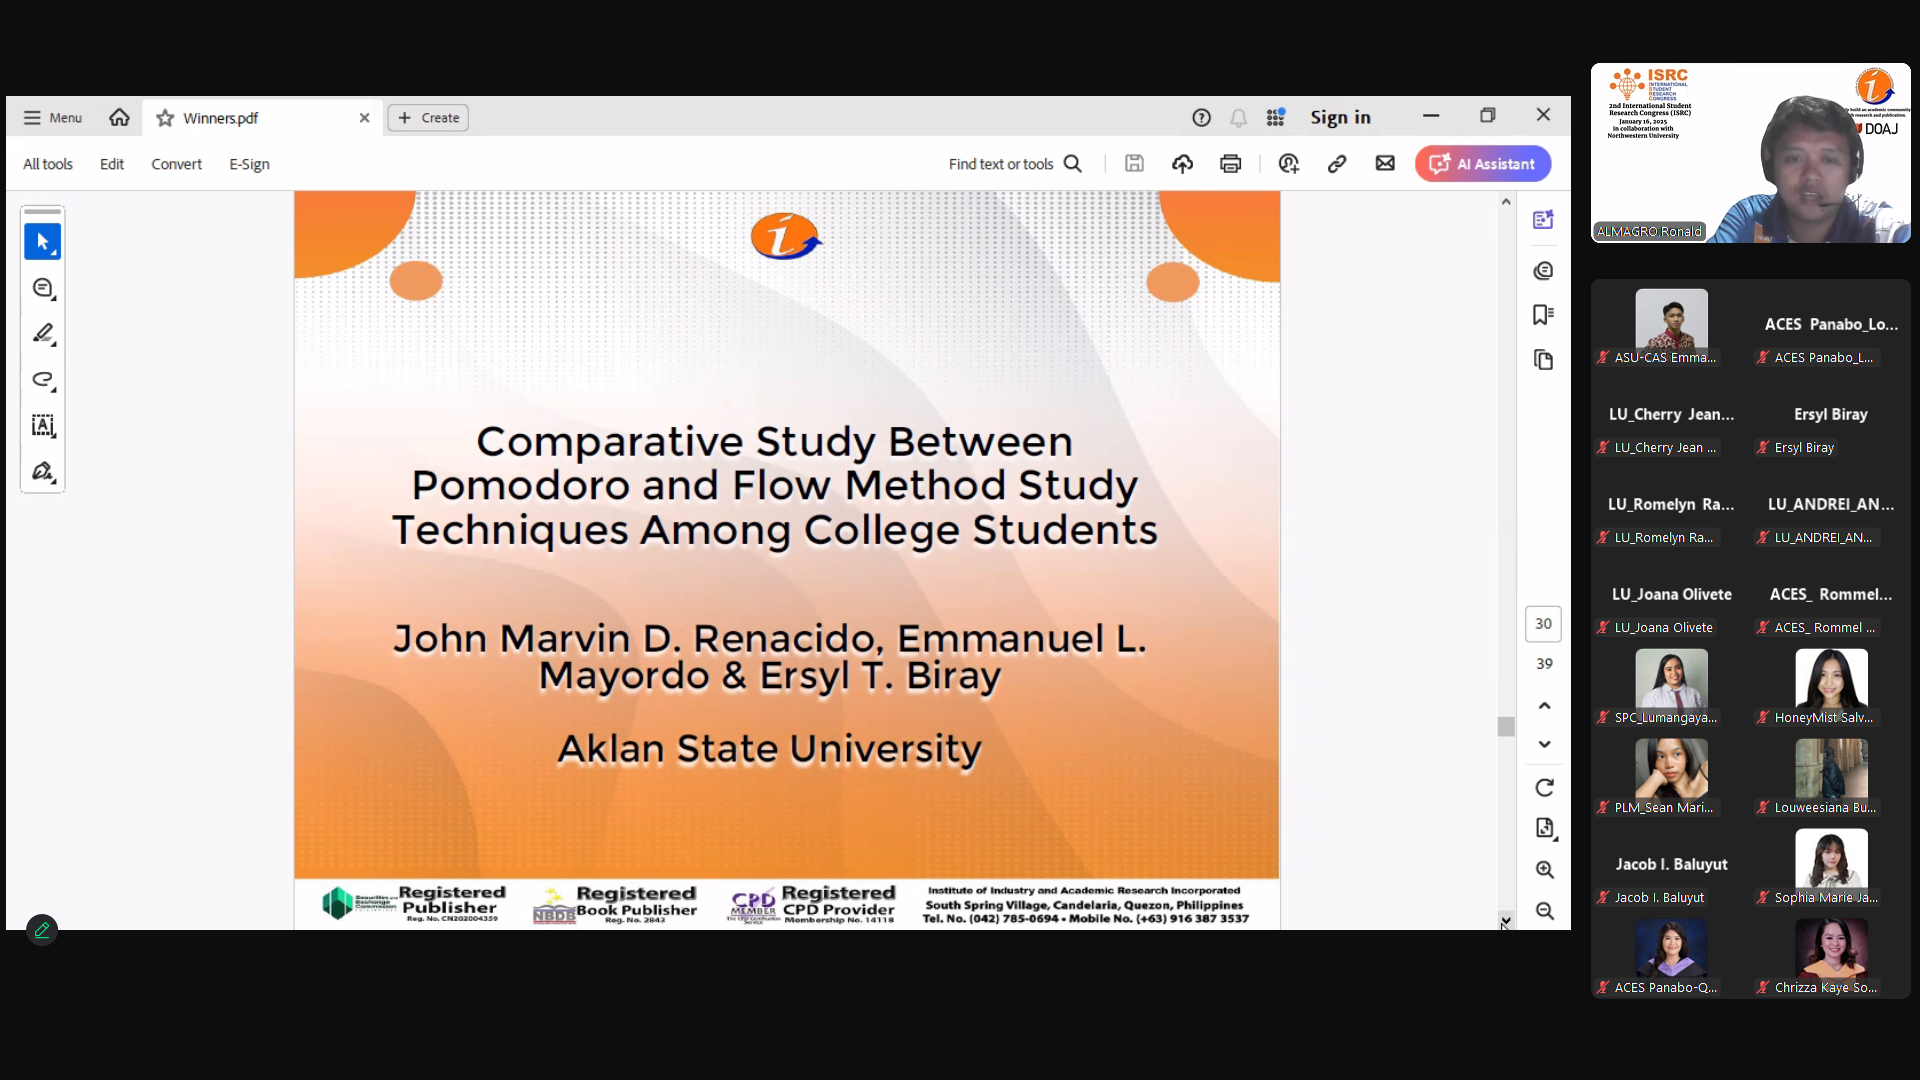
Task: Open the Convert menu
Action: point(176,164)
